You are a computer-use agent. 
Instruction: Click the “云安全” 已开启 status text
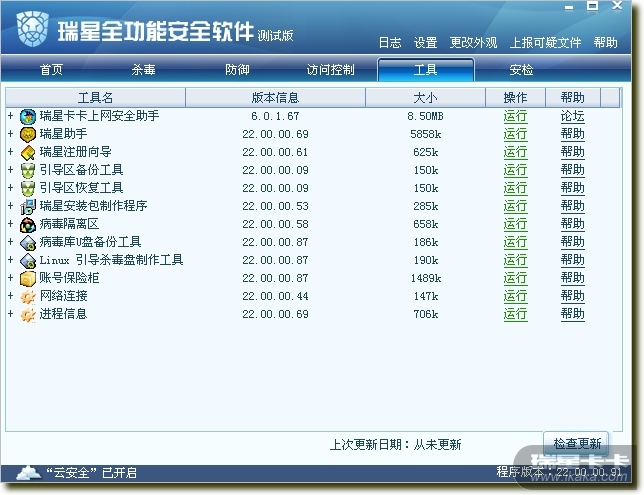pos(91,473)
